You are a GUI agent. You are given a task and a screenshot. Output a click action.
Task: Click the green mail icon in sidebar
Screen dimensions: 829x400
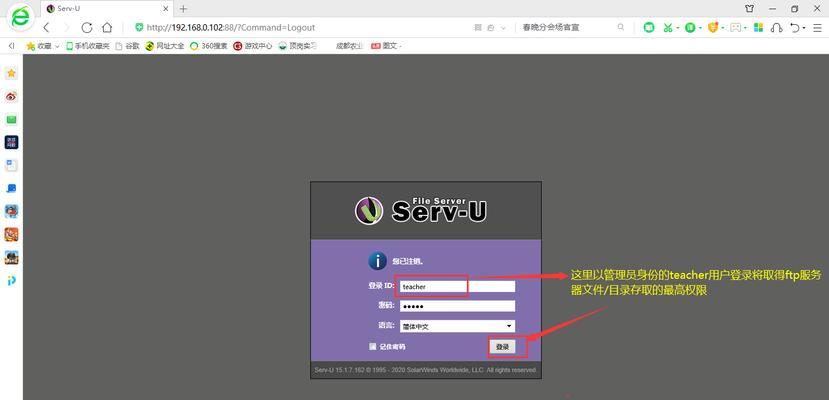click(11, 119)
